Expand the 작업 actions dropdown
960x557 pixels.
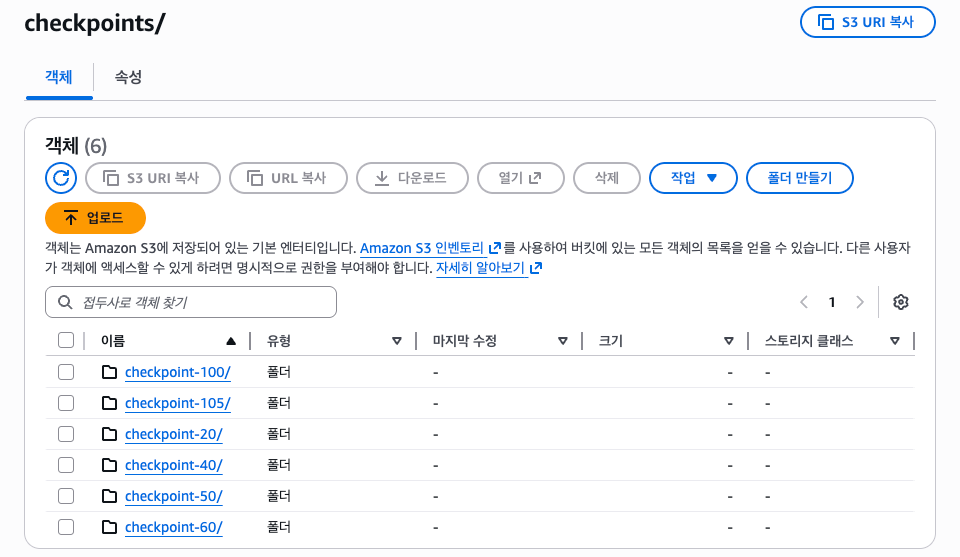[x=693, y=178]
